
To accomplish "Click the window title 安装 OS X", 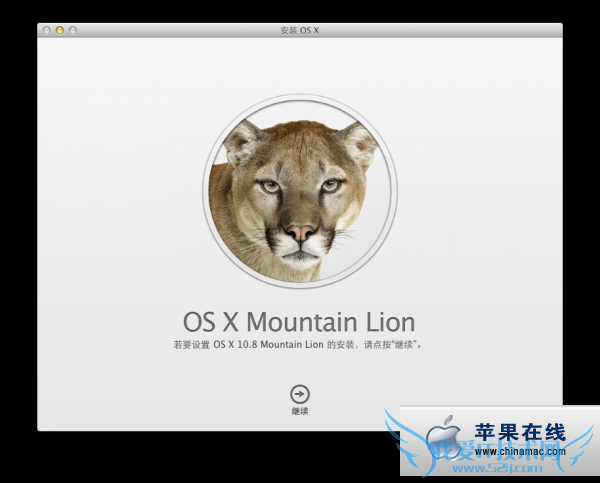I will (x=300, y=30).
